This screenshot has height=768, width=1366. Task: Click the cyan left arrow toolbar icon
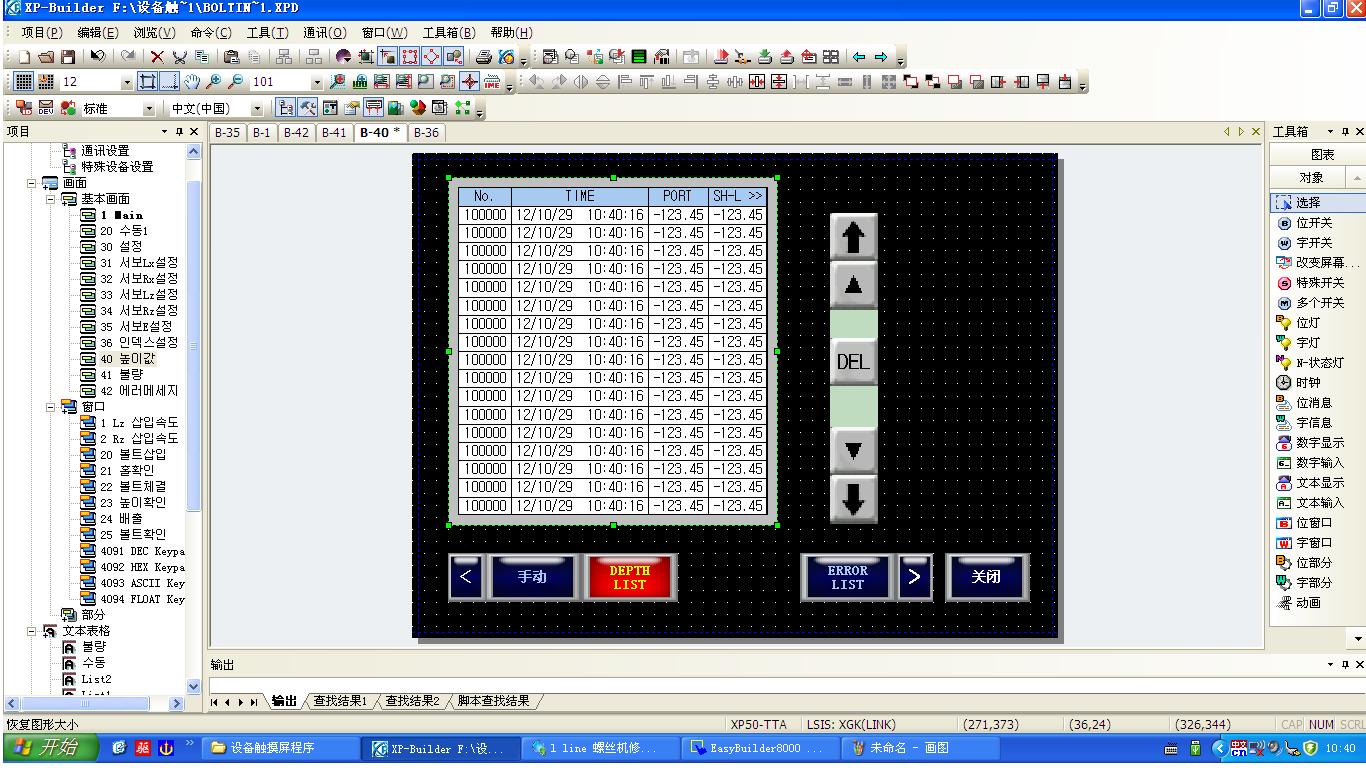859,58
